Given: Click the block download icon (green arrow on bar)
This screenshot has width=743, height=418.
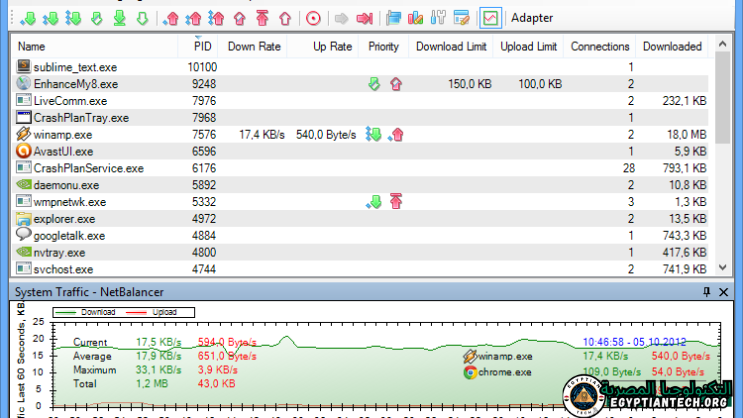Looking at the screenshot, I should [x=120, y=18].
